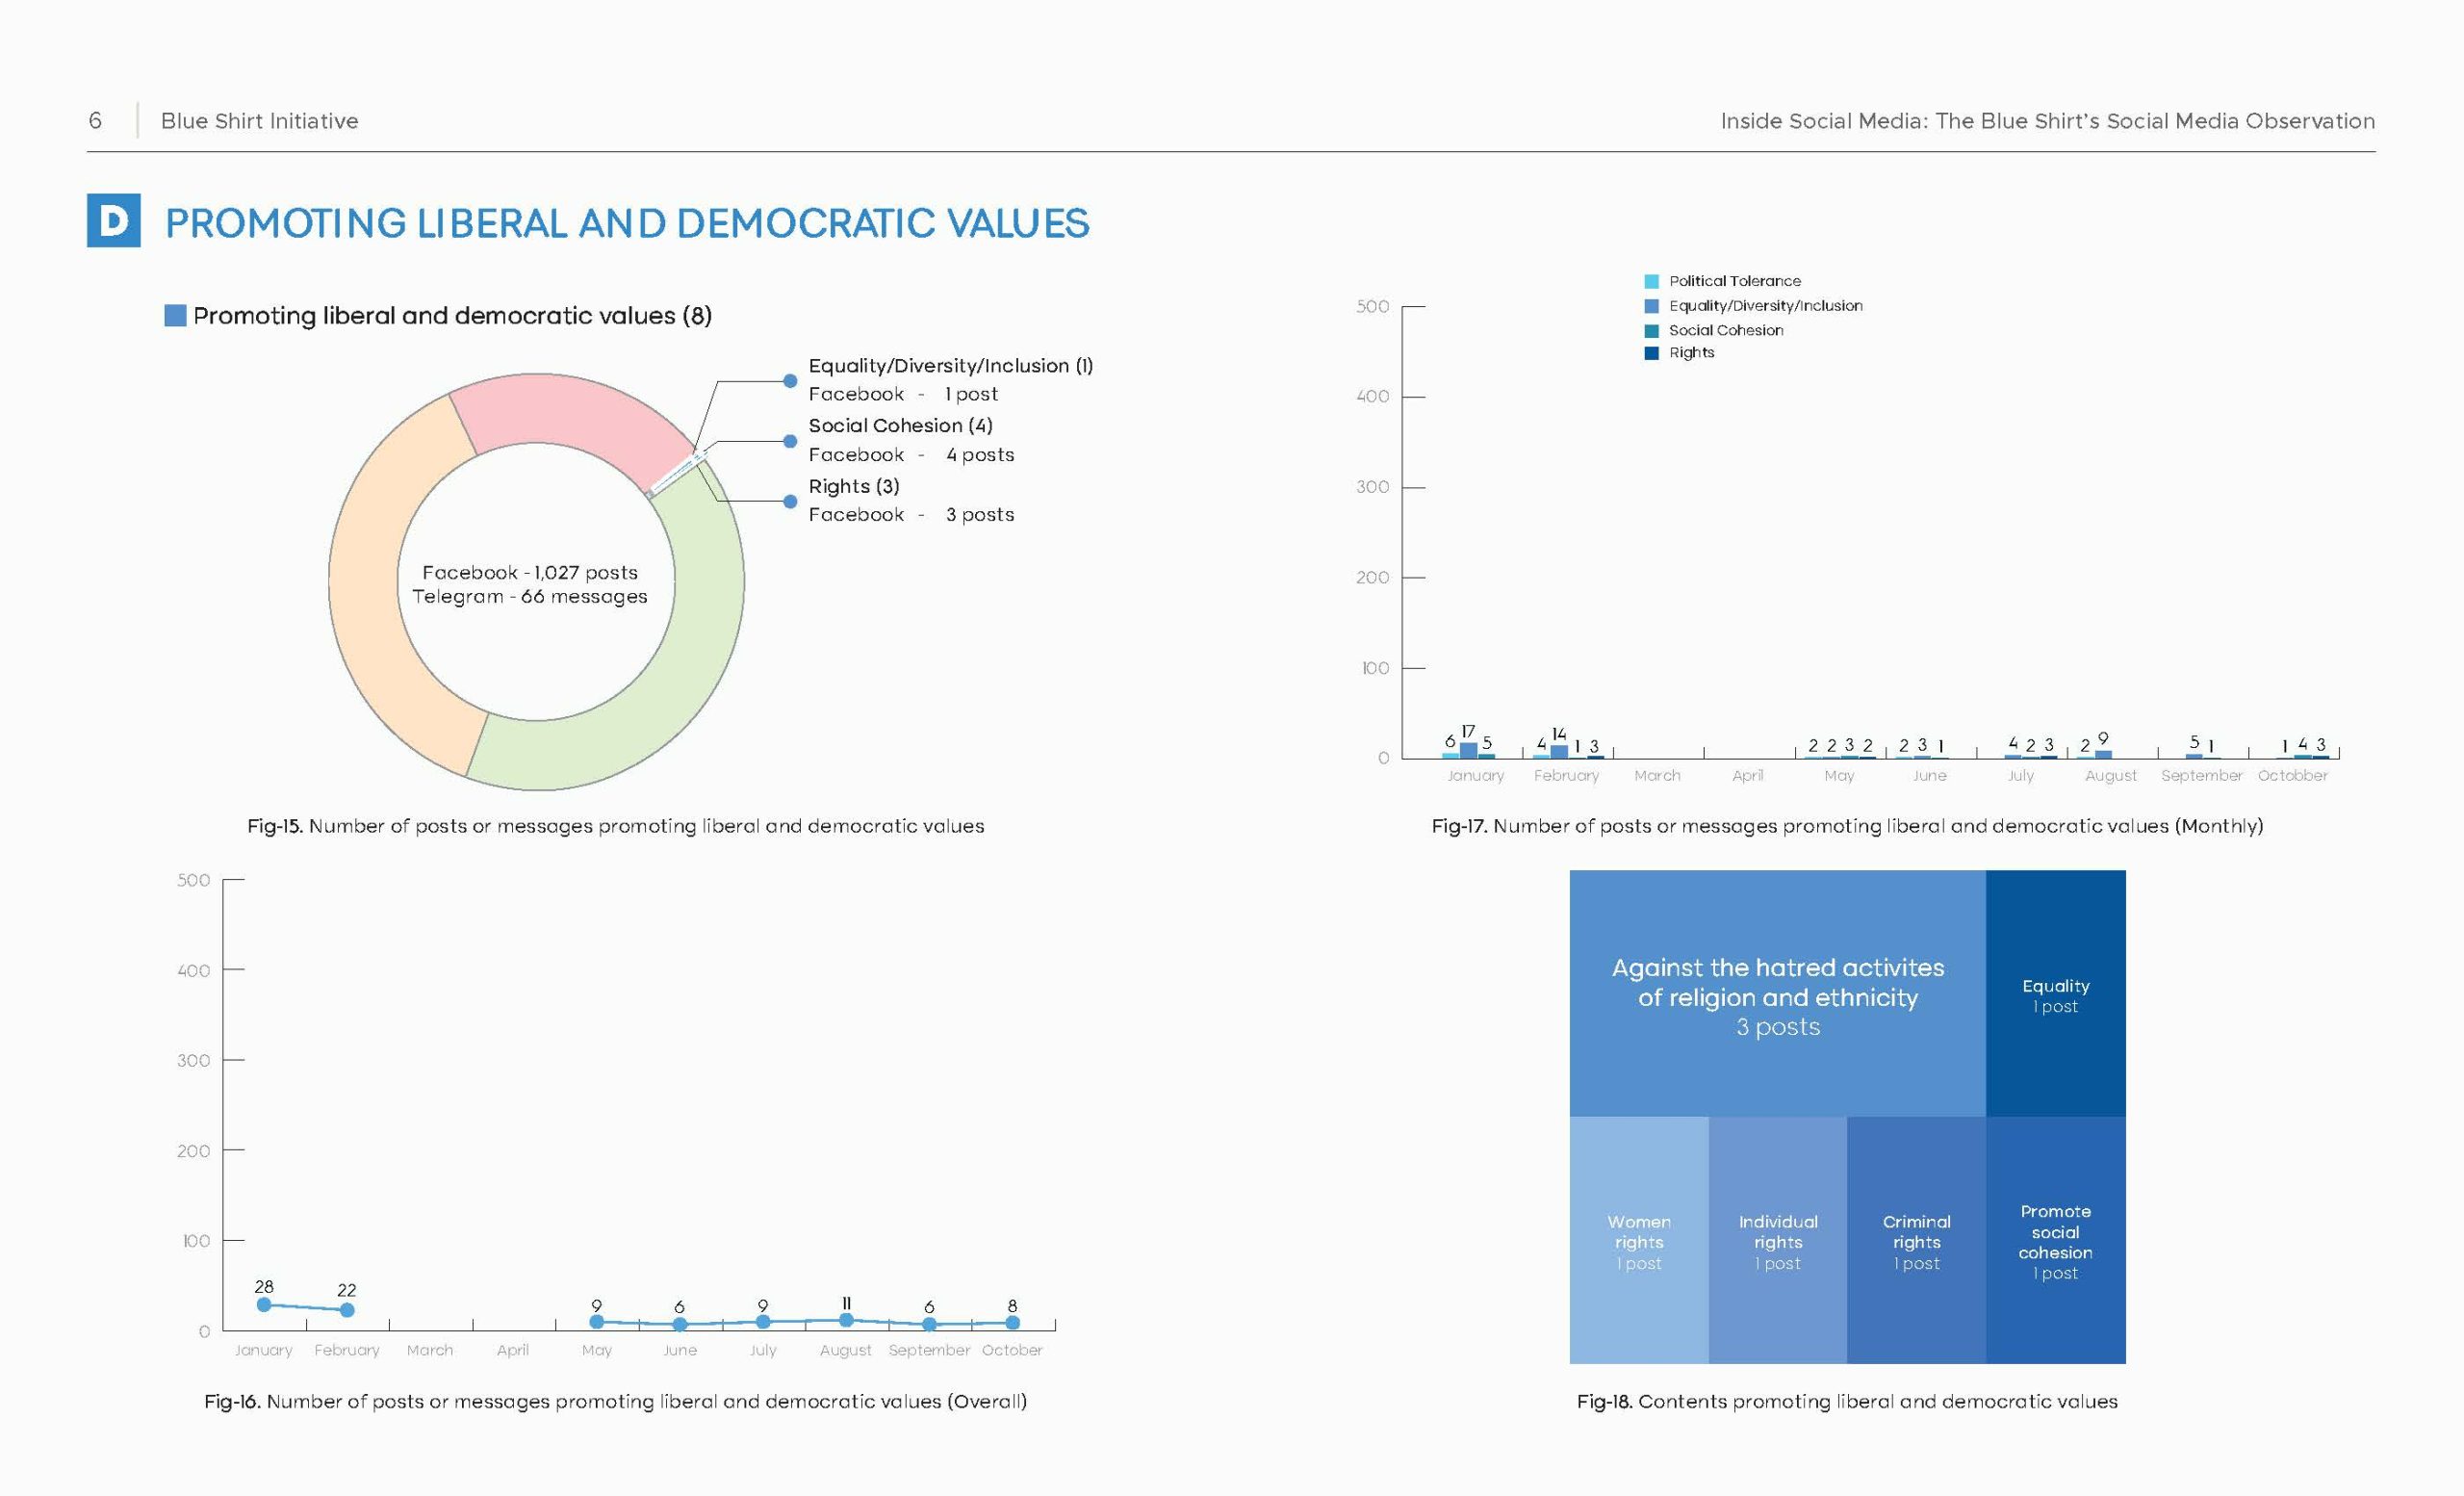Screen dimensions: 2464x1496
Task: Click the "Women rights" treemap tile
Action: coord(1639,1240)
